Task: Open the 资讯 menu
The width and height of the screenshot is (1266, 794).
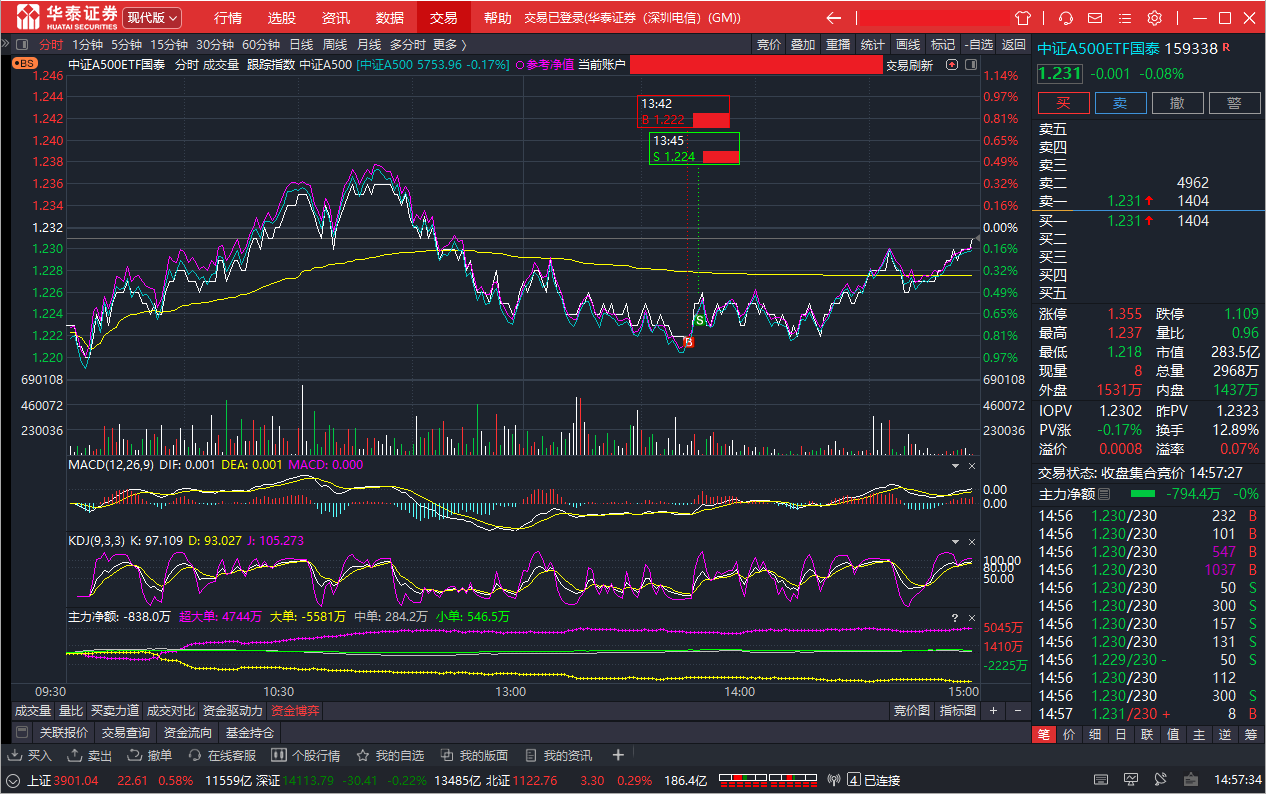Action: click(336, 18)
